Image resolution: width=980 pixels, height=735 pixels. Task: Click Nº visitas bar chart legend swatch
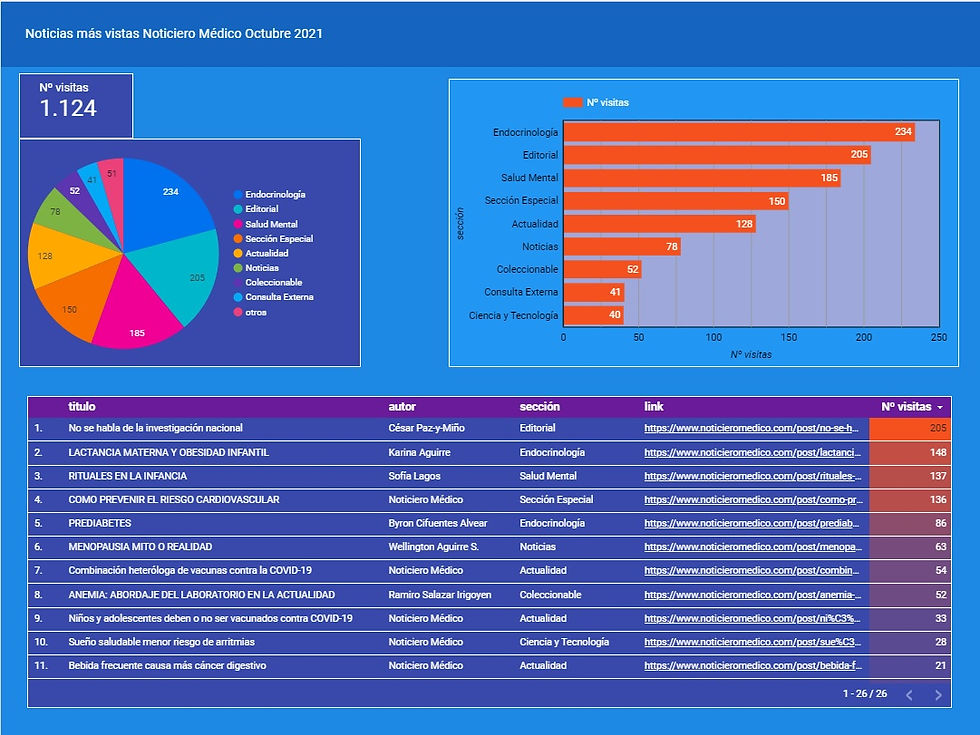click(x=572, y=102)
